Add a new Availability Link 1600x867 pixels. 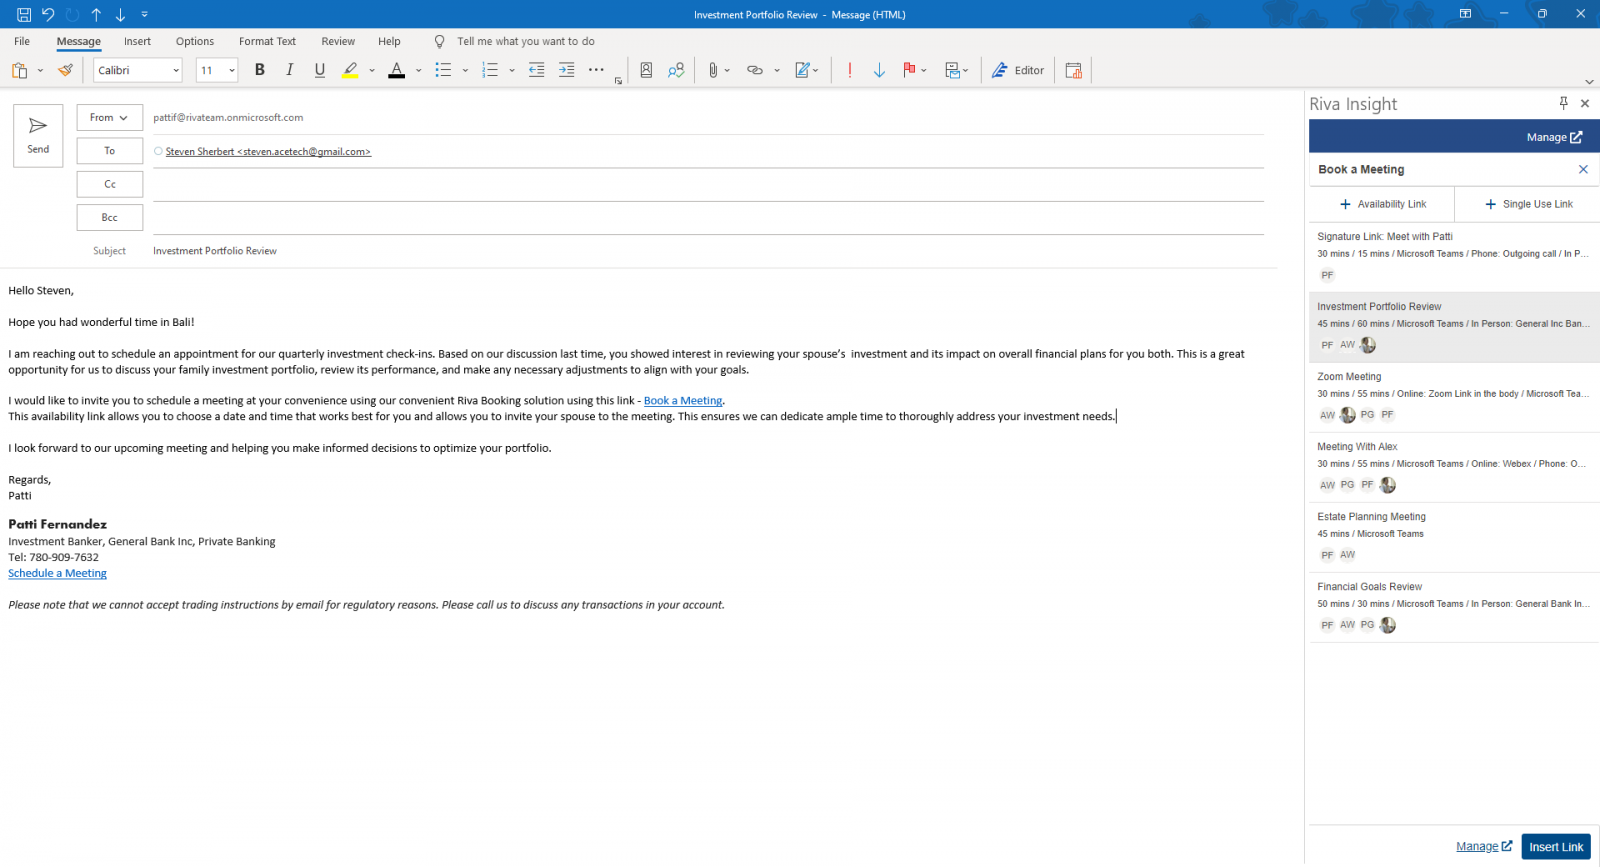pyautogui.click(x=1382, y=204)
